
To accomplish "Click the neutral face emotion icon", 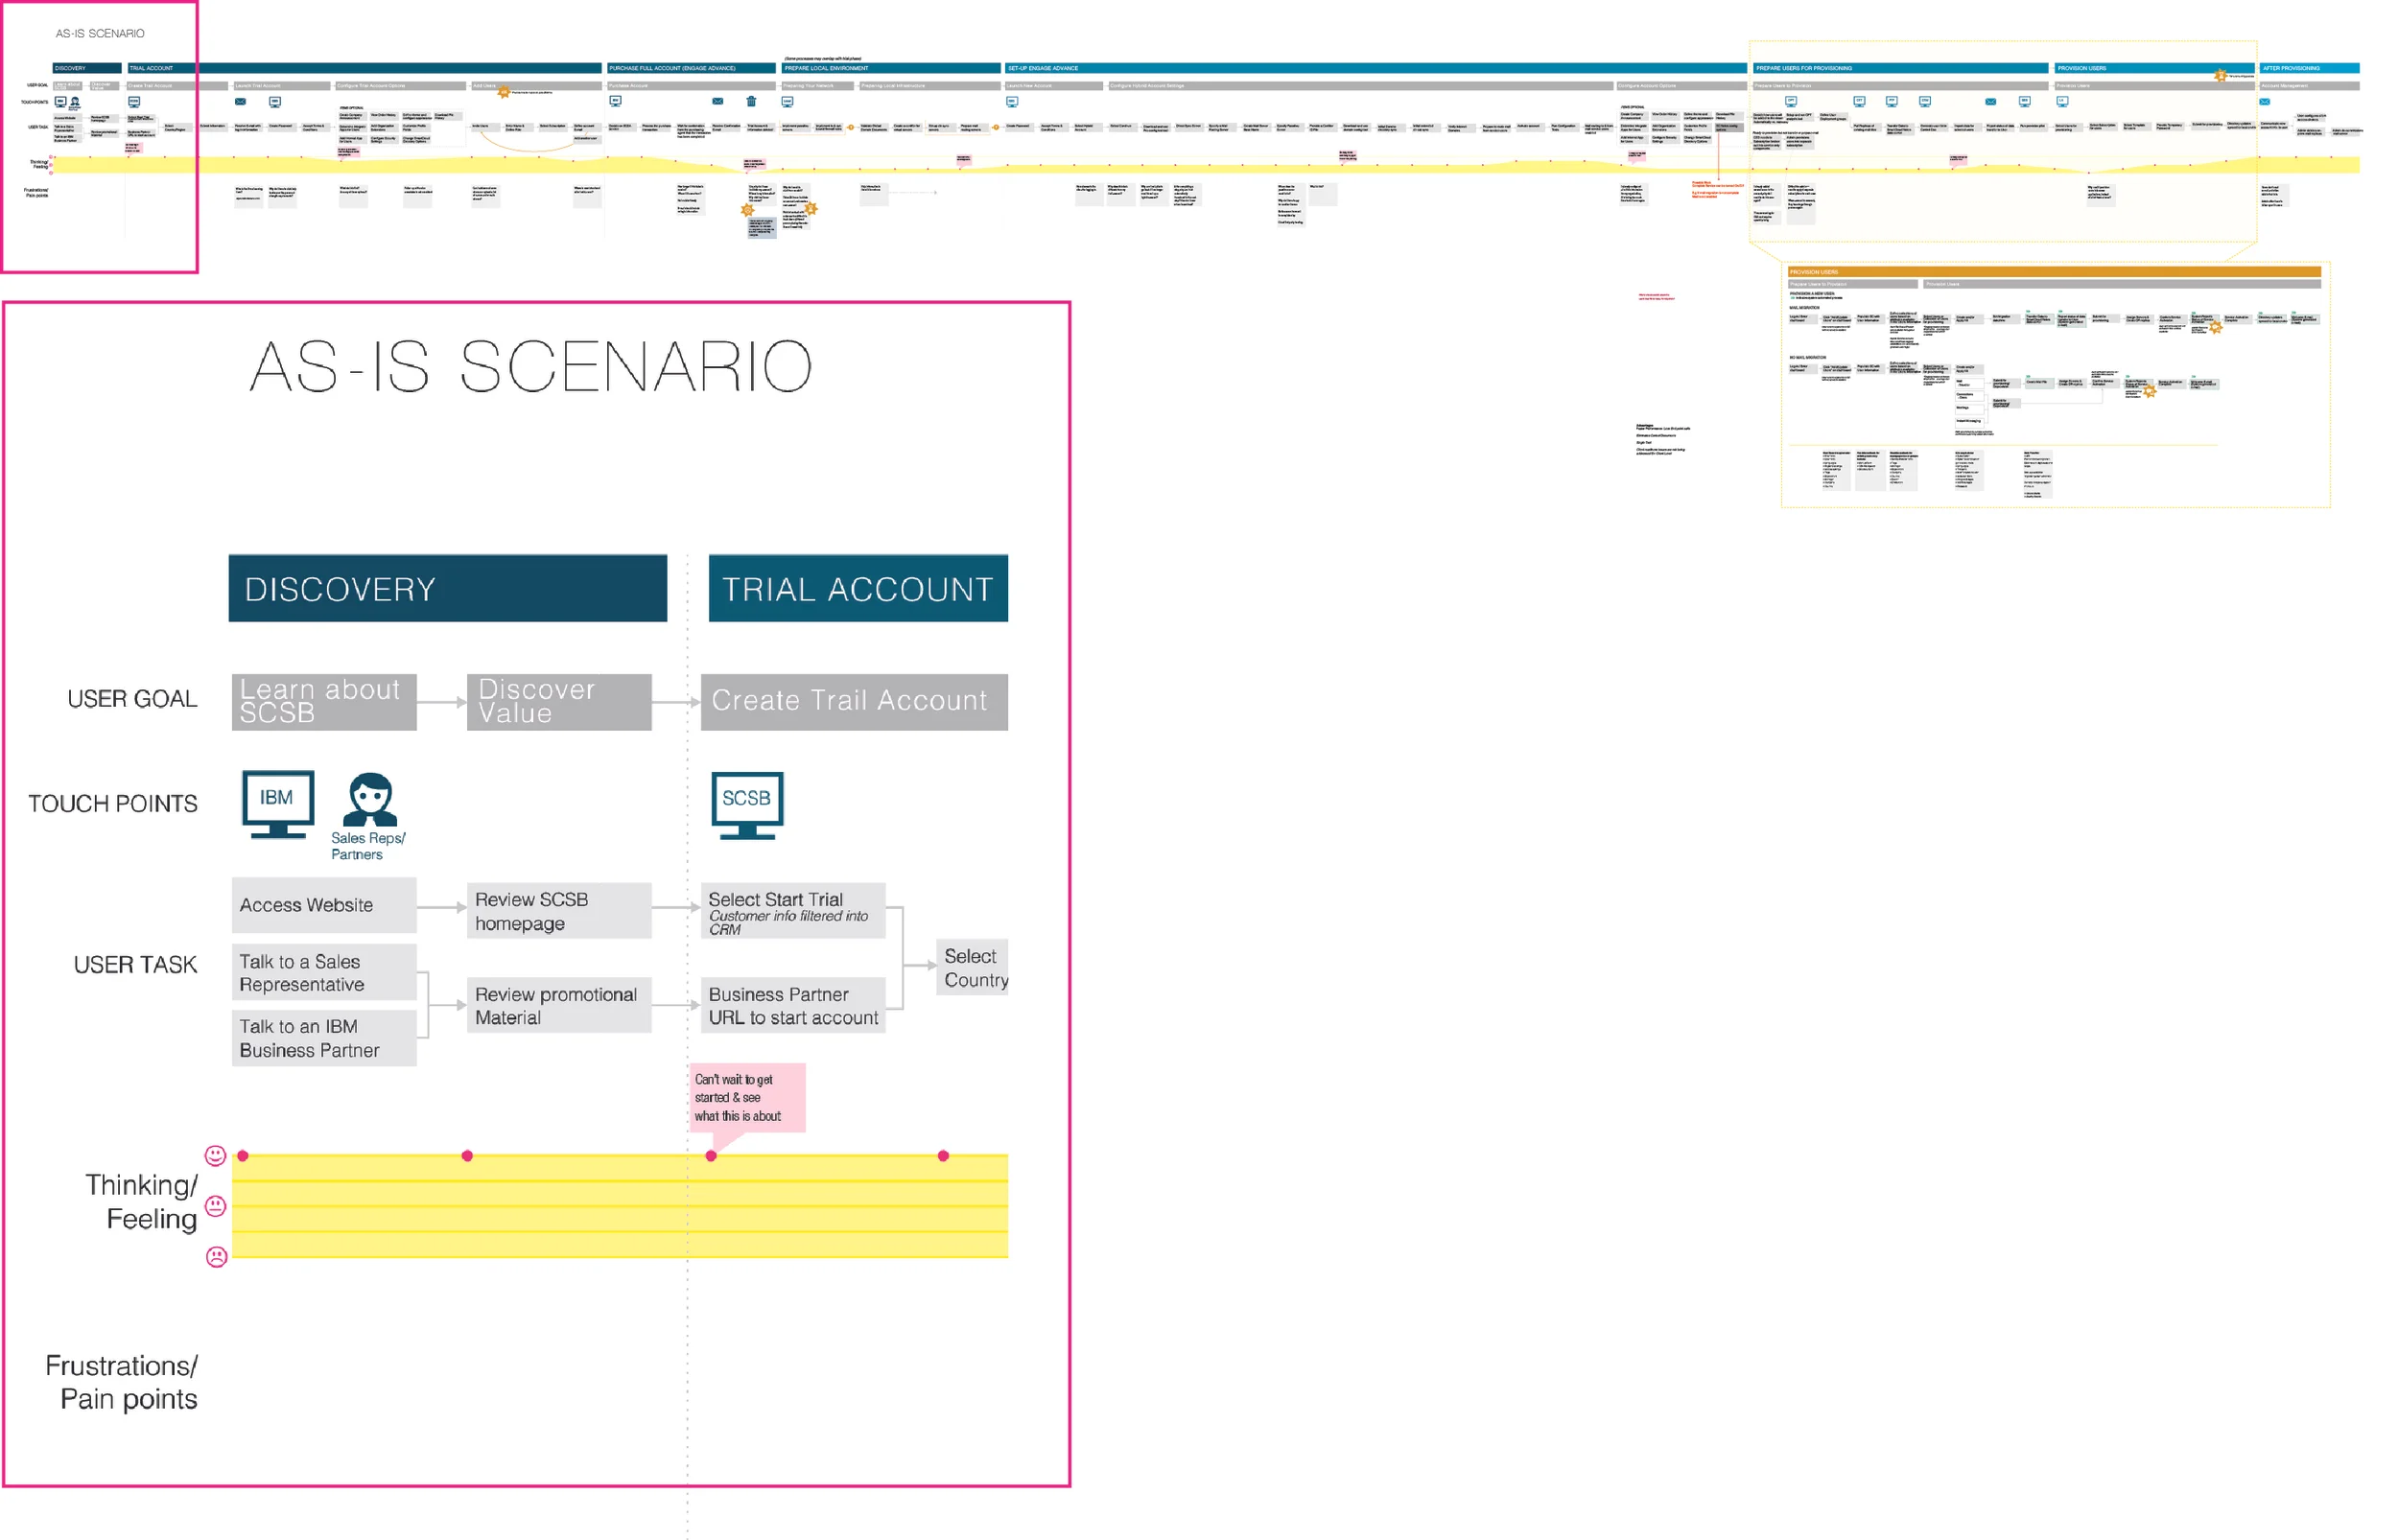I will (x=215, y=1206).
